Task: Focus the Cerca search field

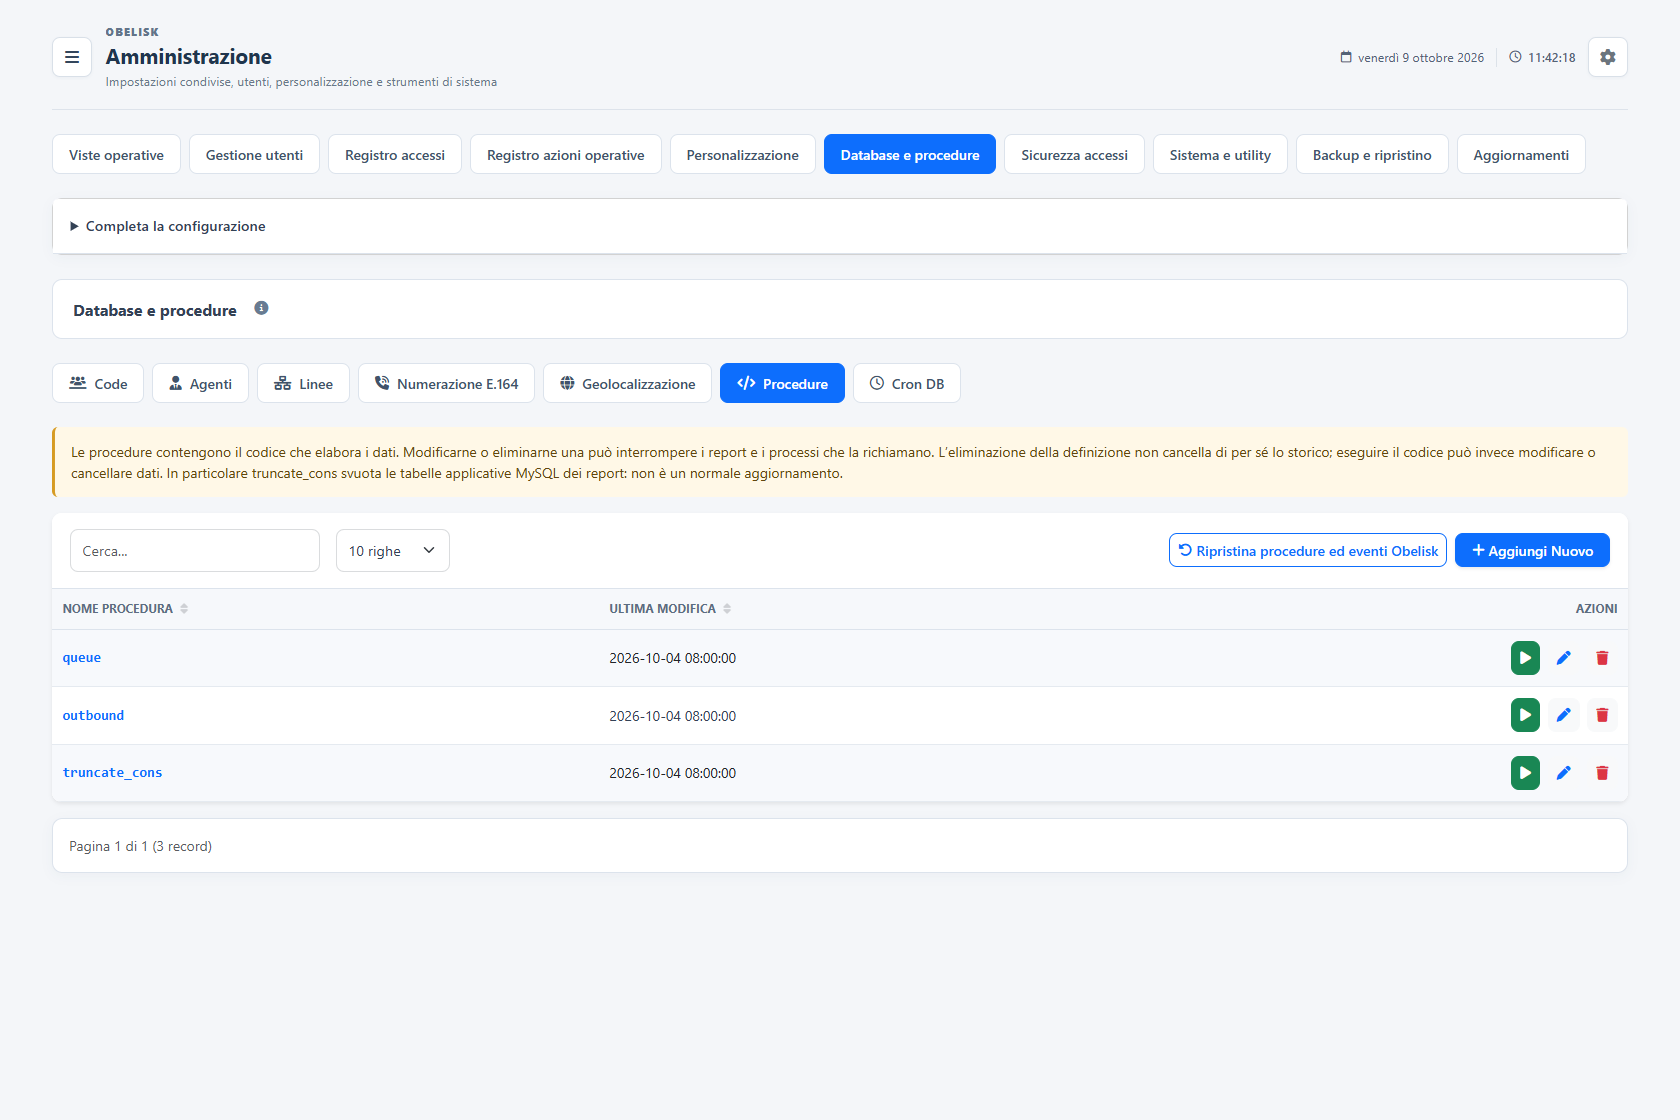Action: (195, 551)
